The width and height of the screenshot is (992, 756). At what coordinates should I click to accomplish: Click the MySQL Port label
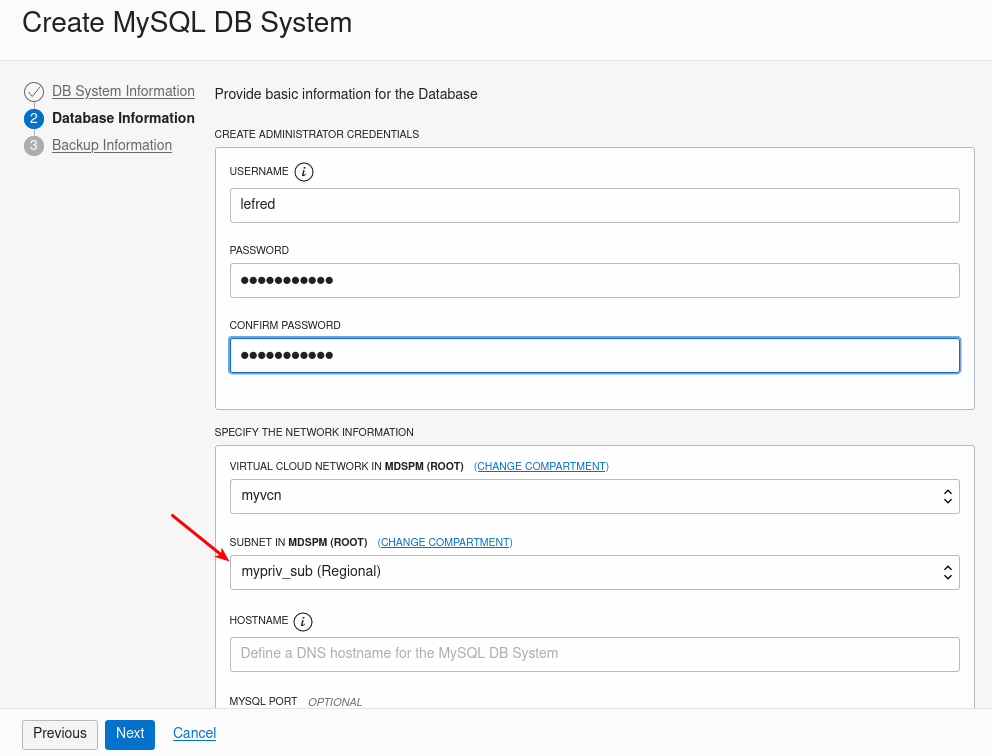coord(263,701)
